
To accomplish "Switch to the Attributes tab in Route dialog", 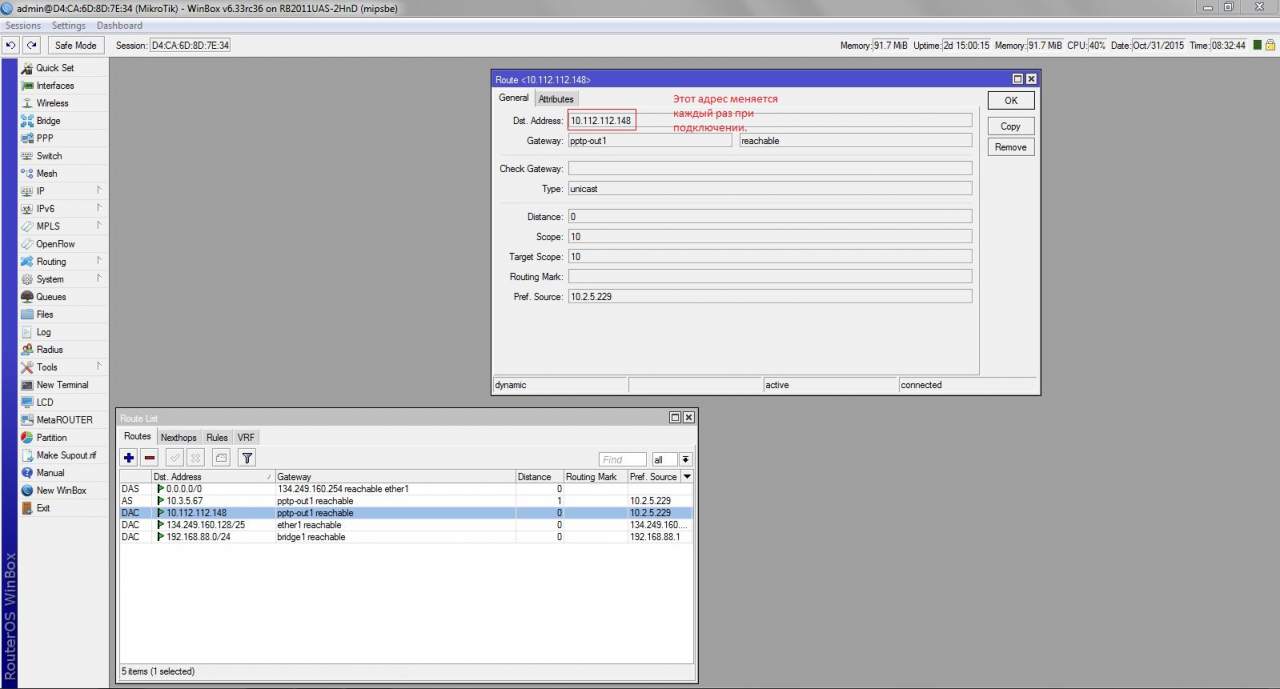I will pyautogui.click(x=556, y=99).
